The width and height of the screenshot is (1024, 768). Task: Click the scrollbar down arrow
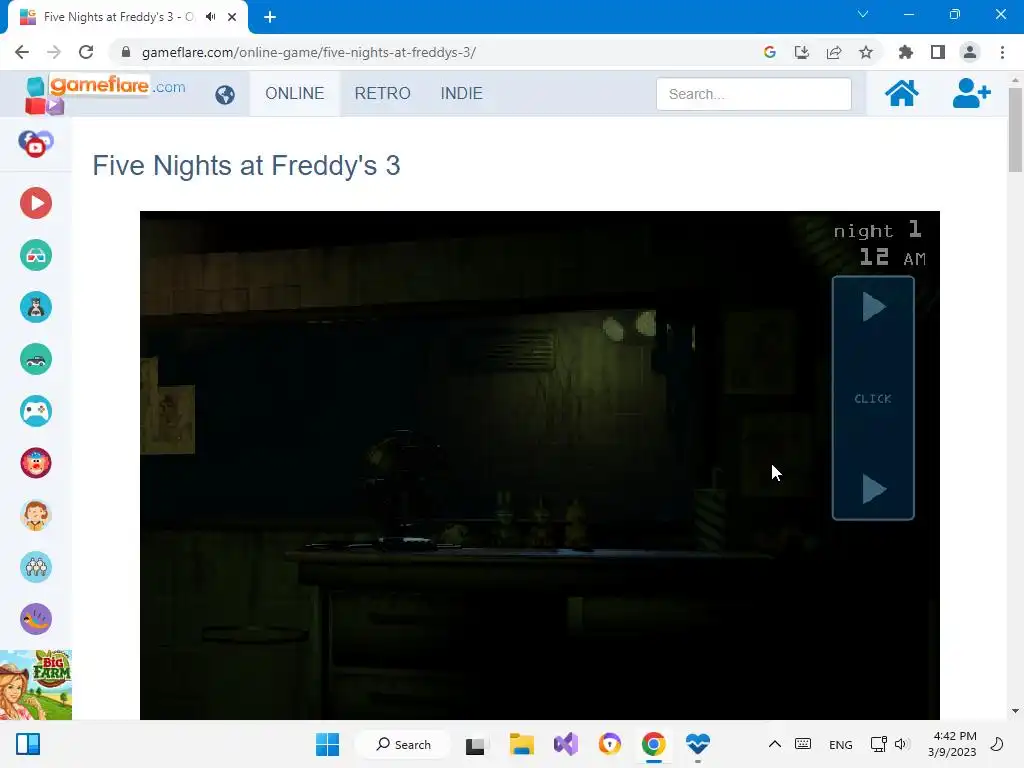[1015, 711]
